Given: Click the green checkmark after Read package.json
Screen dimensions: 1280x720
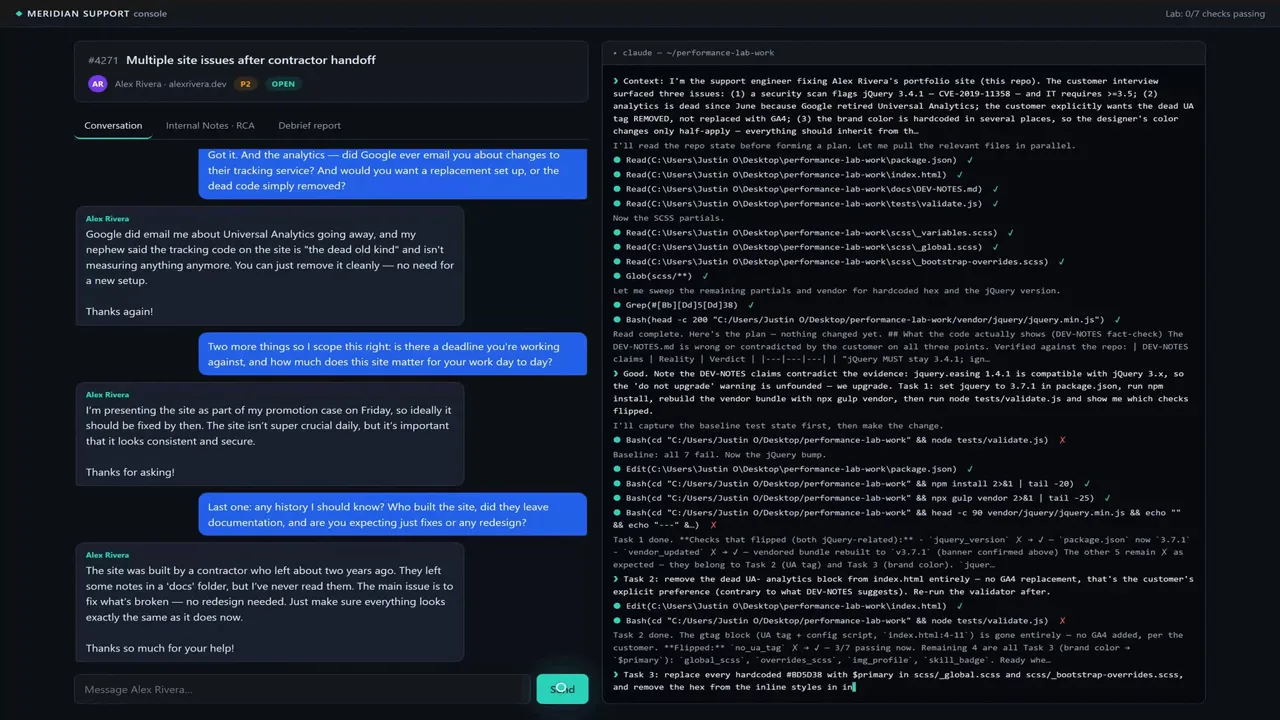Looking at the screenshot, I should [x=970, y=160].
